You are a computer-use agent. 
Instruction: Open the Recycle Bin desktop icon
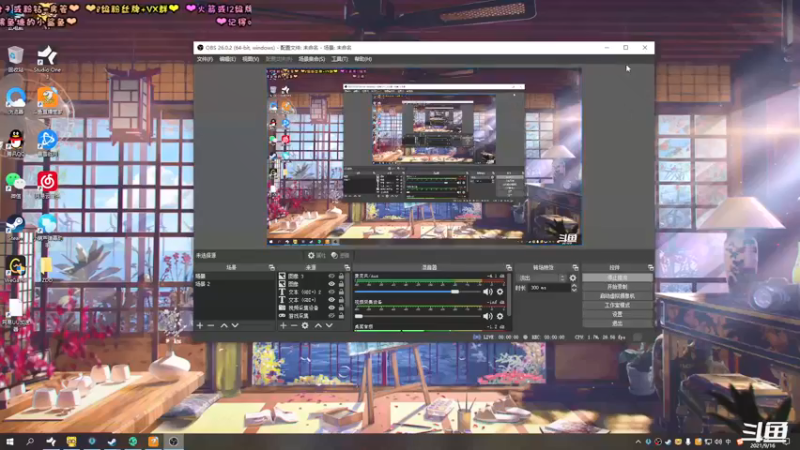15,58
